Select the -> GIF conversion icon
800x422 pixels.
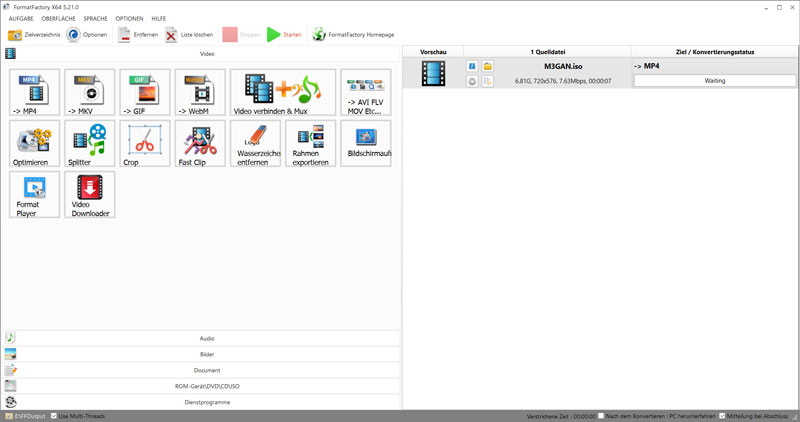tap(144, 92)
